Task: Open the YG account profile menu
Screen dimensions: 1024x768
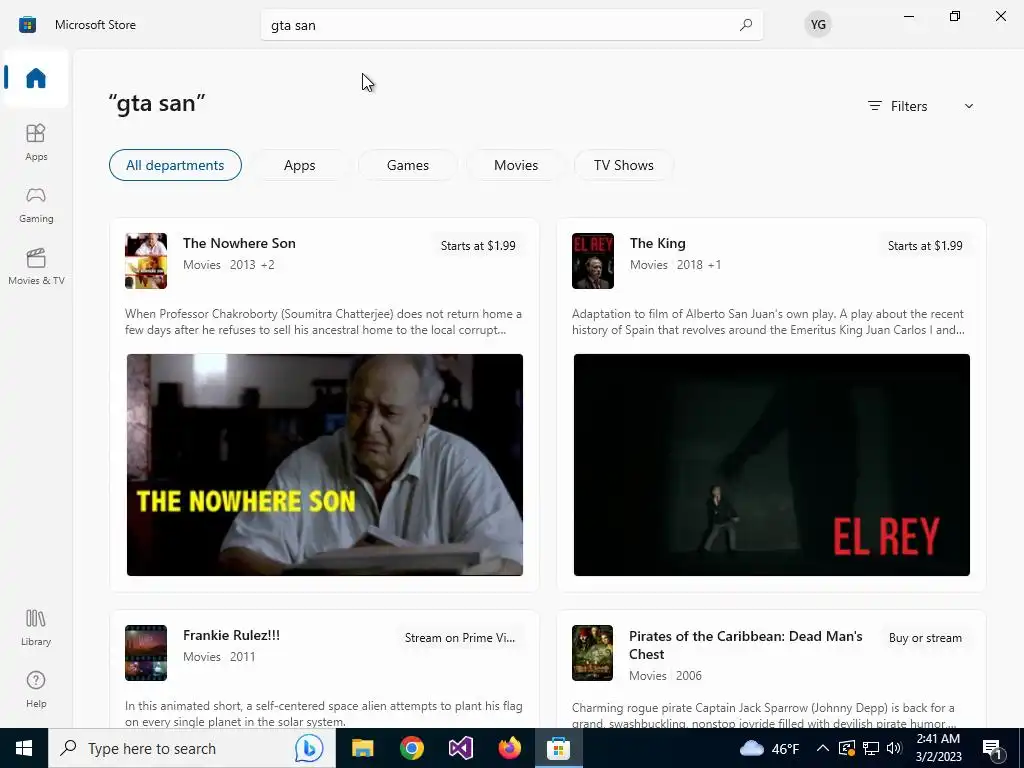Action: click(818, 25)
